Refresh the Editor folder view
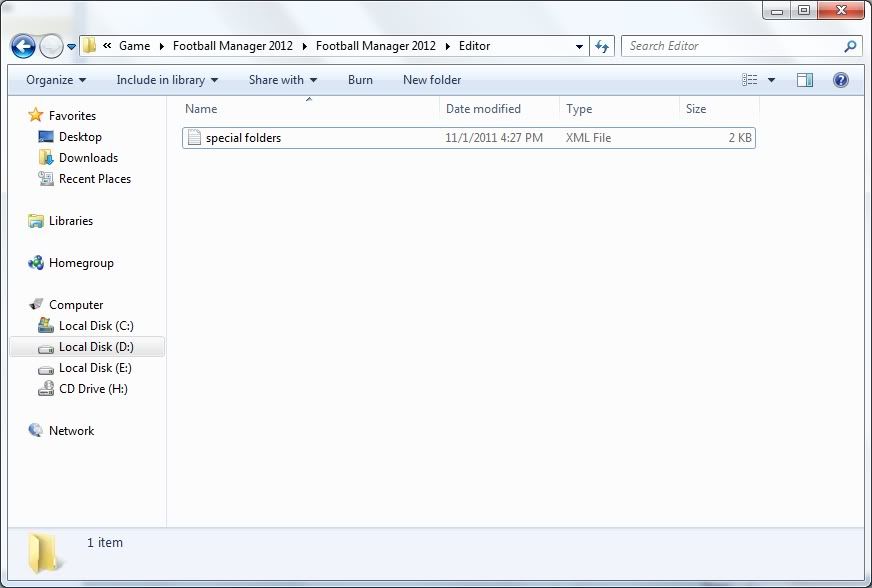This screenshot has width=872, height=588. [602, 46]
